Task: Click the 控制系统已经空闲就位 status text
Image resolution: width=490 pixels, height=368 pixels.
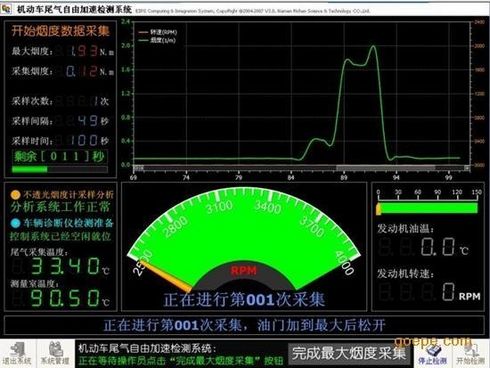Action: 60,236
